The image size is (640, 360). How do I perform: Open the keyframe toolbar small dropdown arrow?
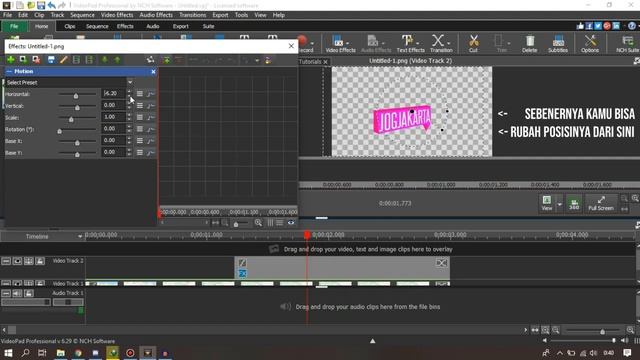click(x=257, y=60)
